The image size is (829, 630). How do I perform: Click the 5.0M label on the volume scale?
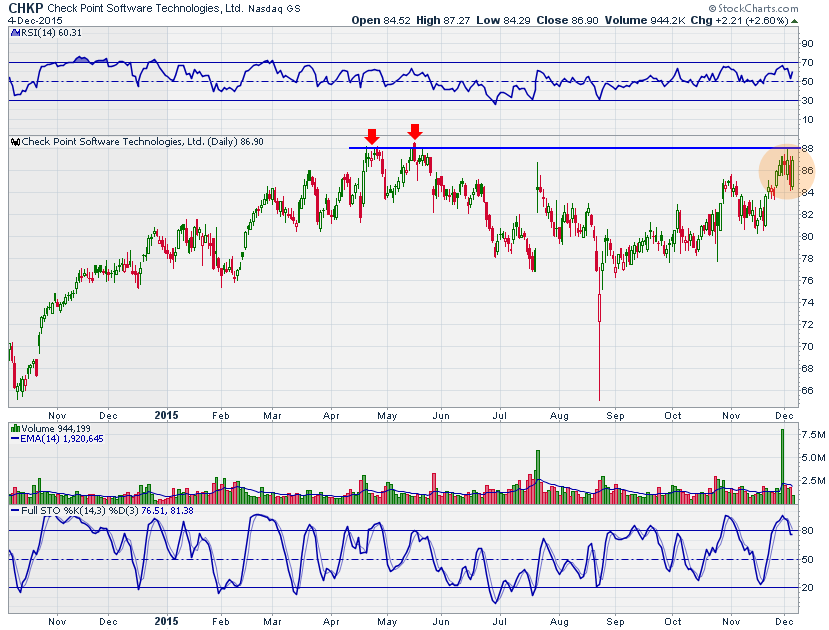tap(813, 458)
